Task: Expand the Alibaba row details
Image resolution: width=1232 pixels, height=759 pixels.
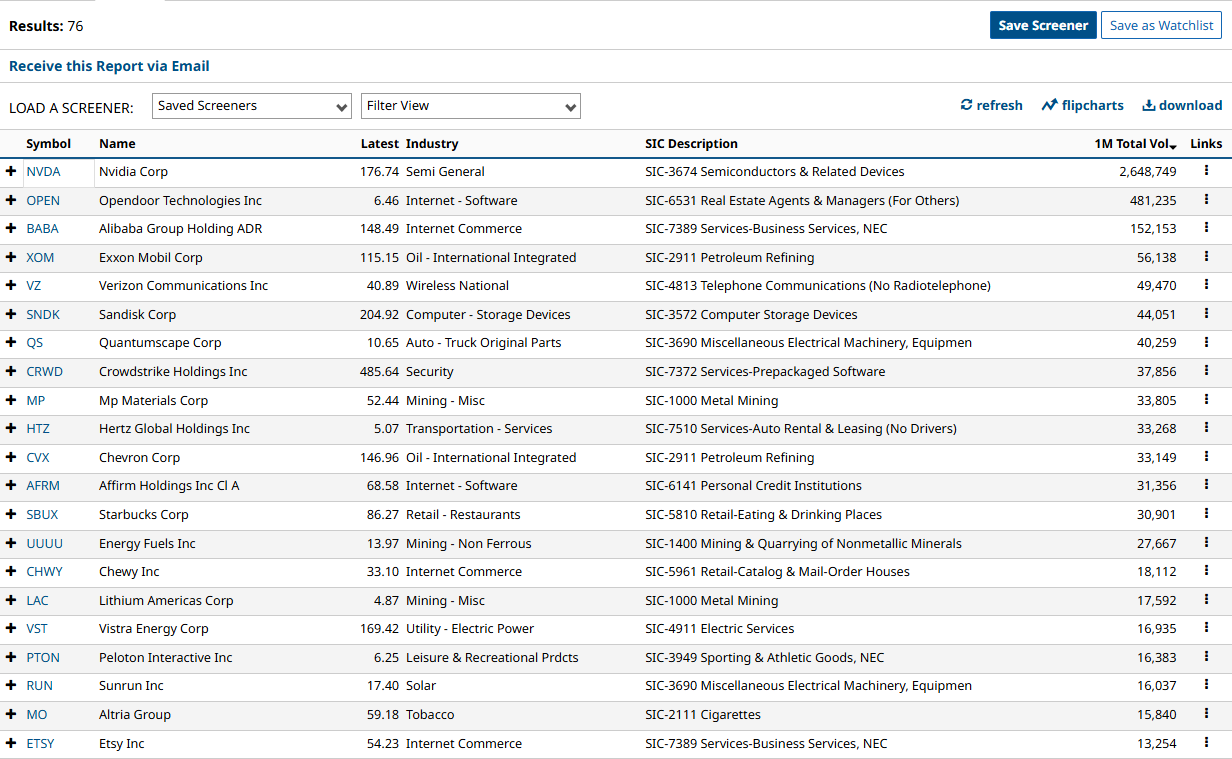Action: [11, 229]
